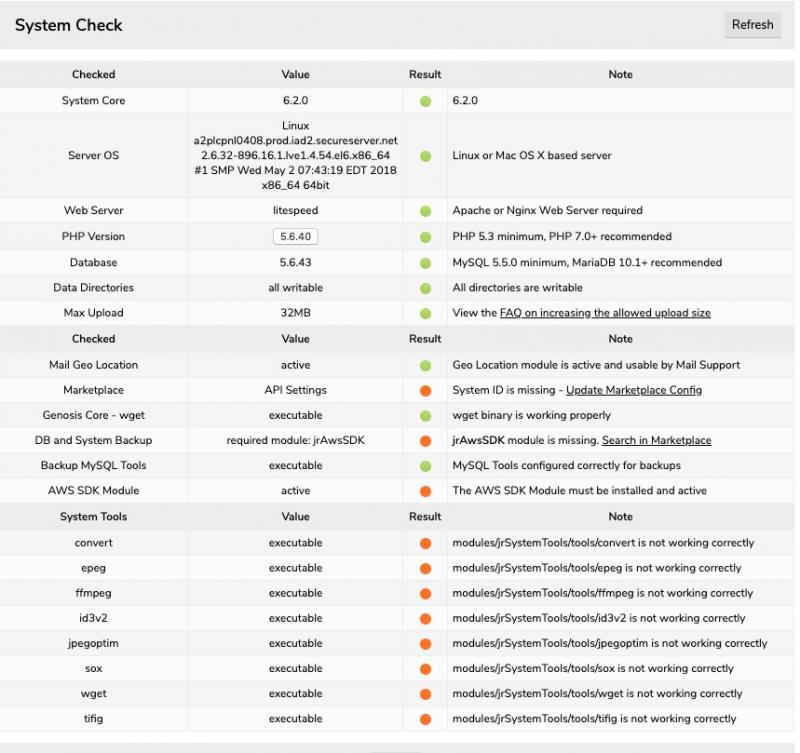800x753 pixels.
Task: Click the orange status dot for Marketplace
Action: tap(425, 391)
